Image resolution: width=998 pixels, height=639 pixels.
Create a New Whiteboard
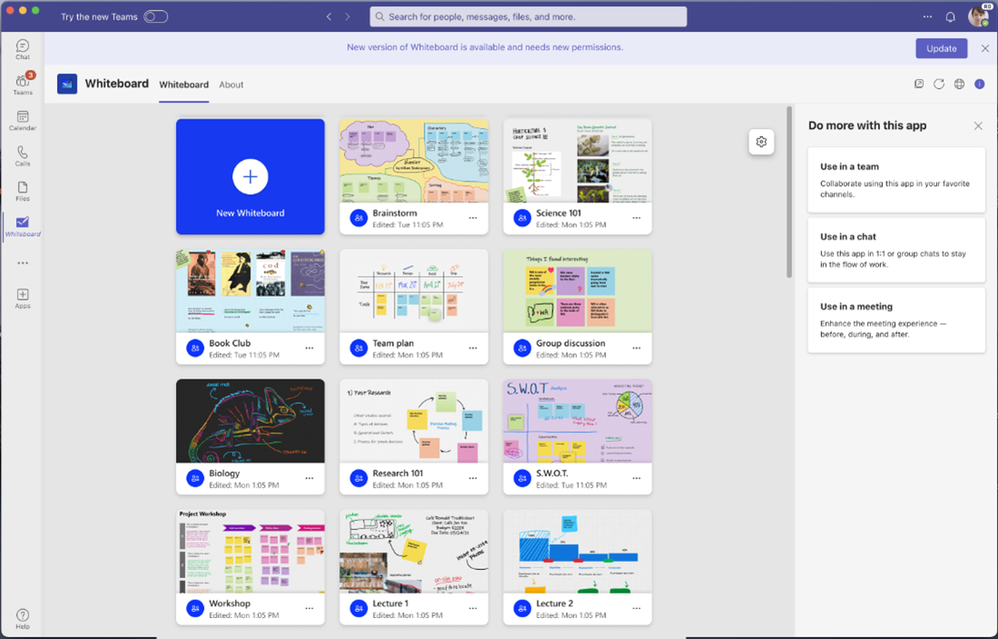250,176
